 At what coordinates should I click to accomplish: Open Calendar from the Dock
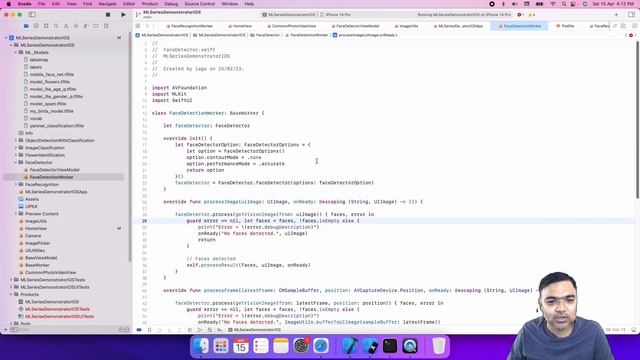point(241,346)
